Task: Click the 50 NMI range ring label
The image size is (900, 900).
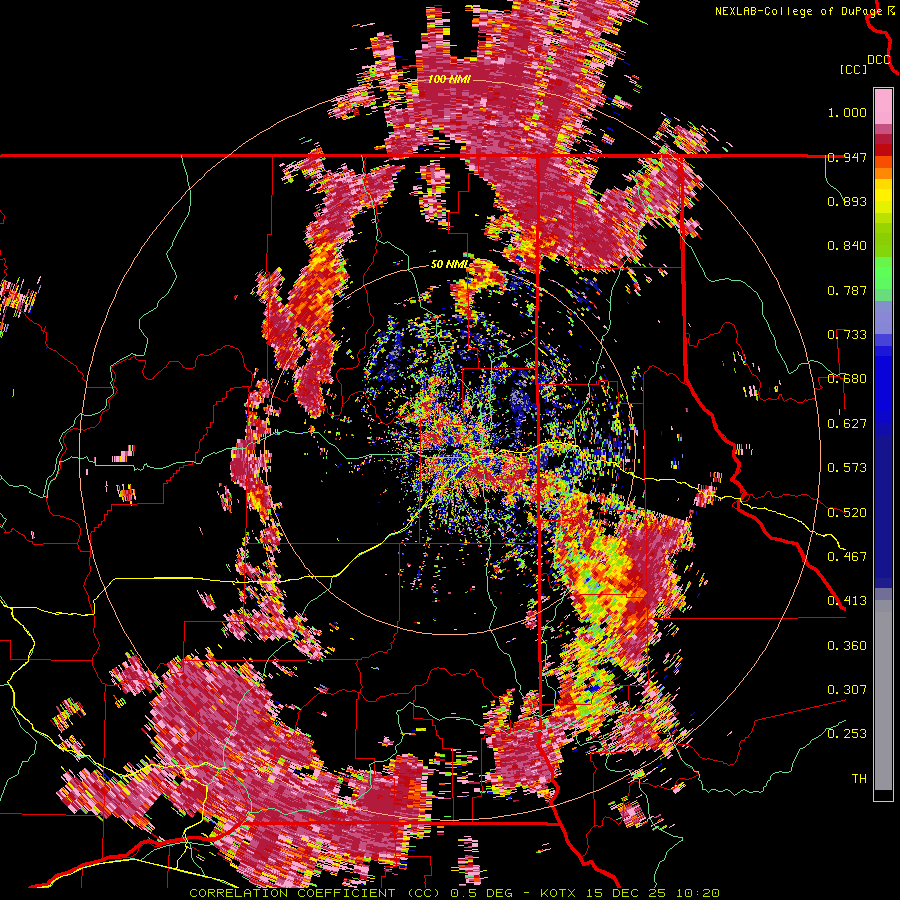Action: point(450,265)
